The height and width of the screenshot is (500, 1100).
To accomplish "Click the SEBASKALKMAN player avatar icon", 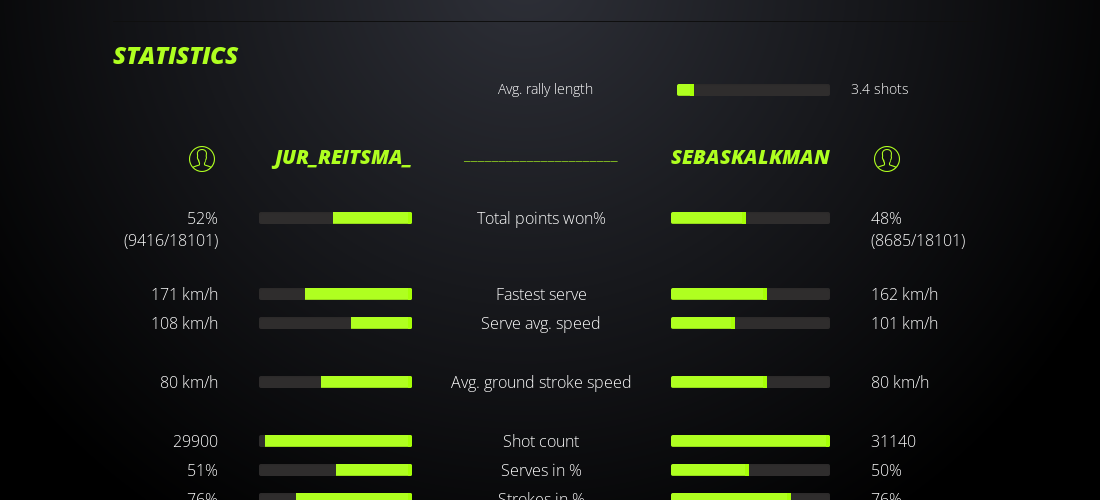I will click(887, 159).
